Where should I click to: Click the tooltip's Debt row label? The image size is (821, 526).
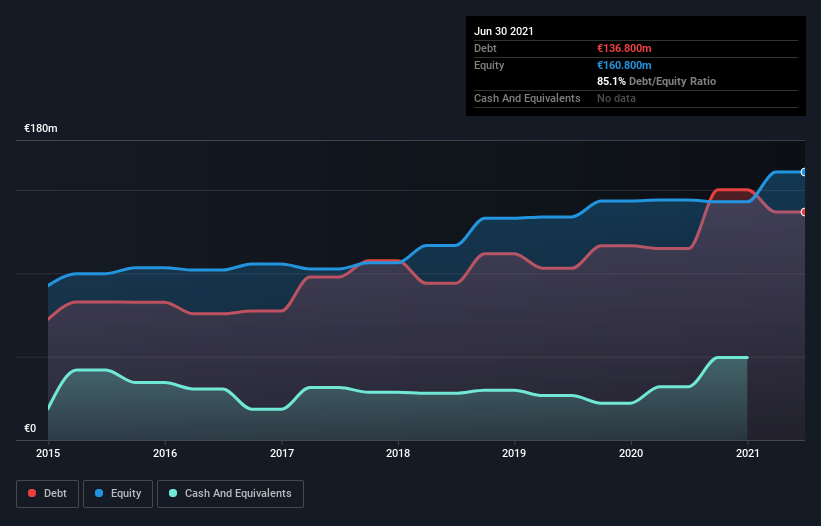pyautogui.click(x=485, y=48)
